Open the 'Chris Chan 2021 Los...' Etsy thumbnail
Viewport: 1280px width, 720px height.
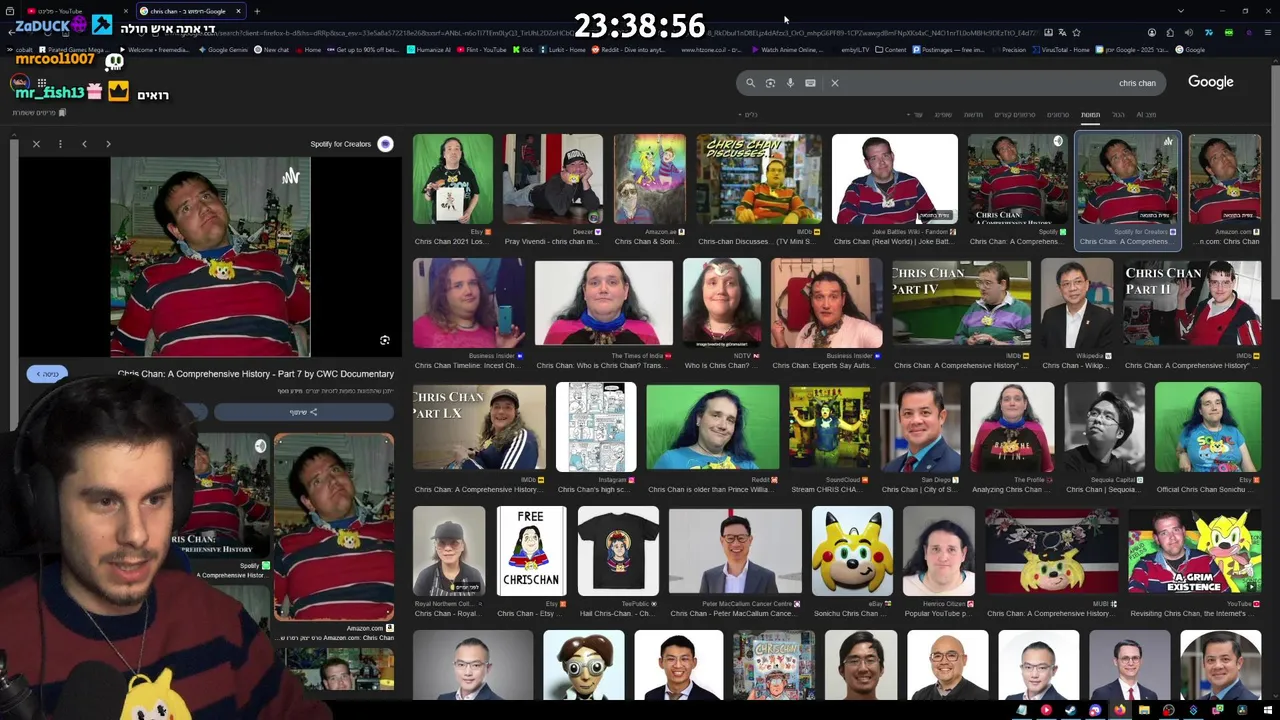click(452, 179)
